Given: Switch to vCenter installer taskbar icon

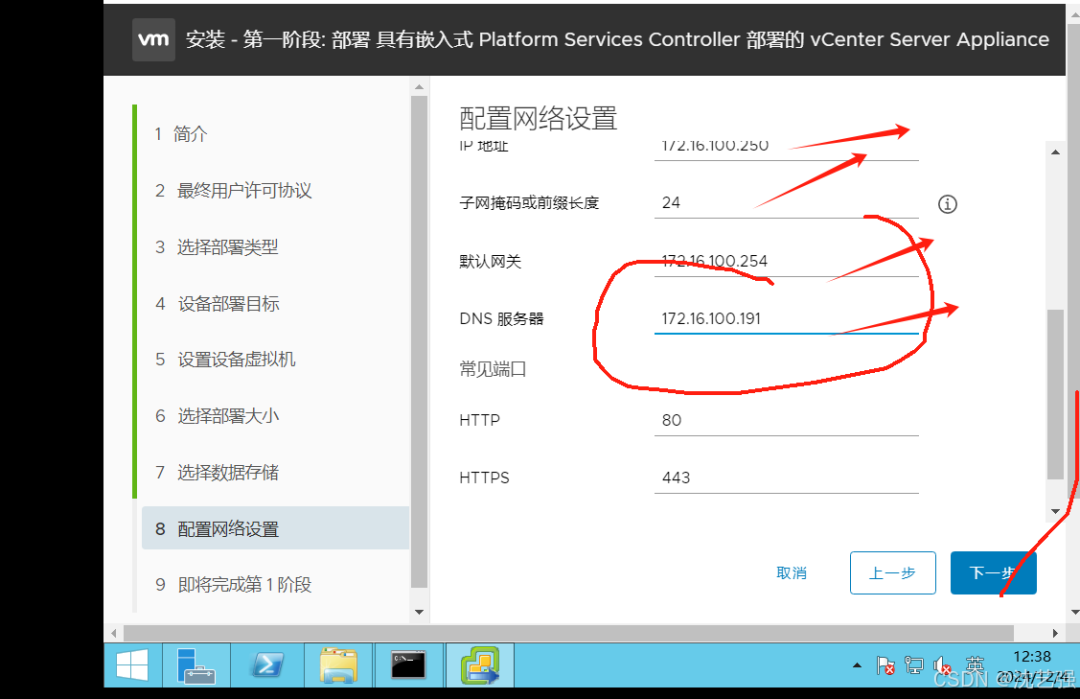Looking at the screenshot, I should (480, 666).
